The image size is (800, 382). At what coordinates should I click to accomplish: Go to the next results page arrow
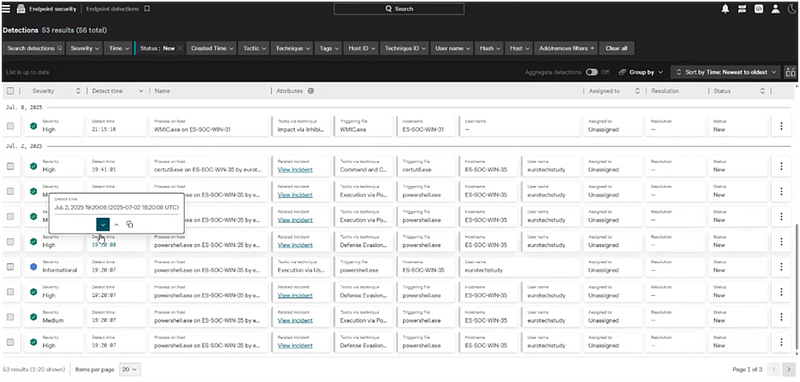click(789, 369)
